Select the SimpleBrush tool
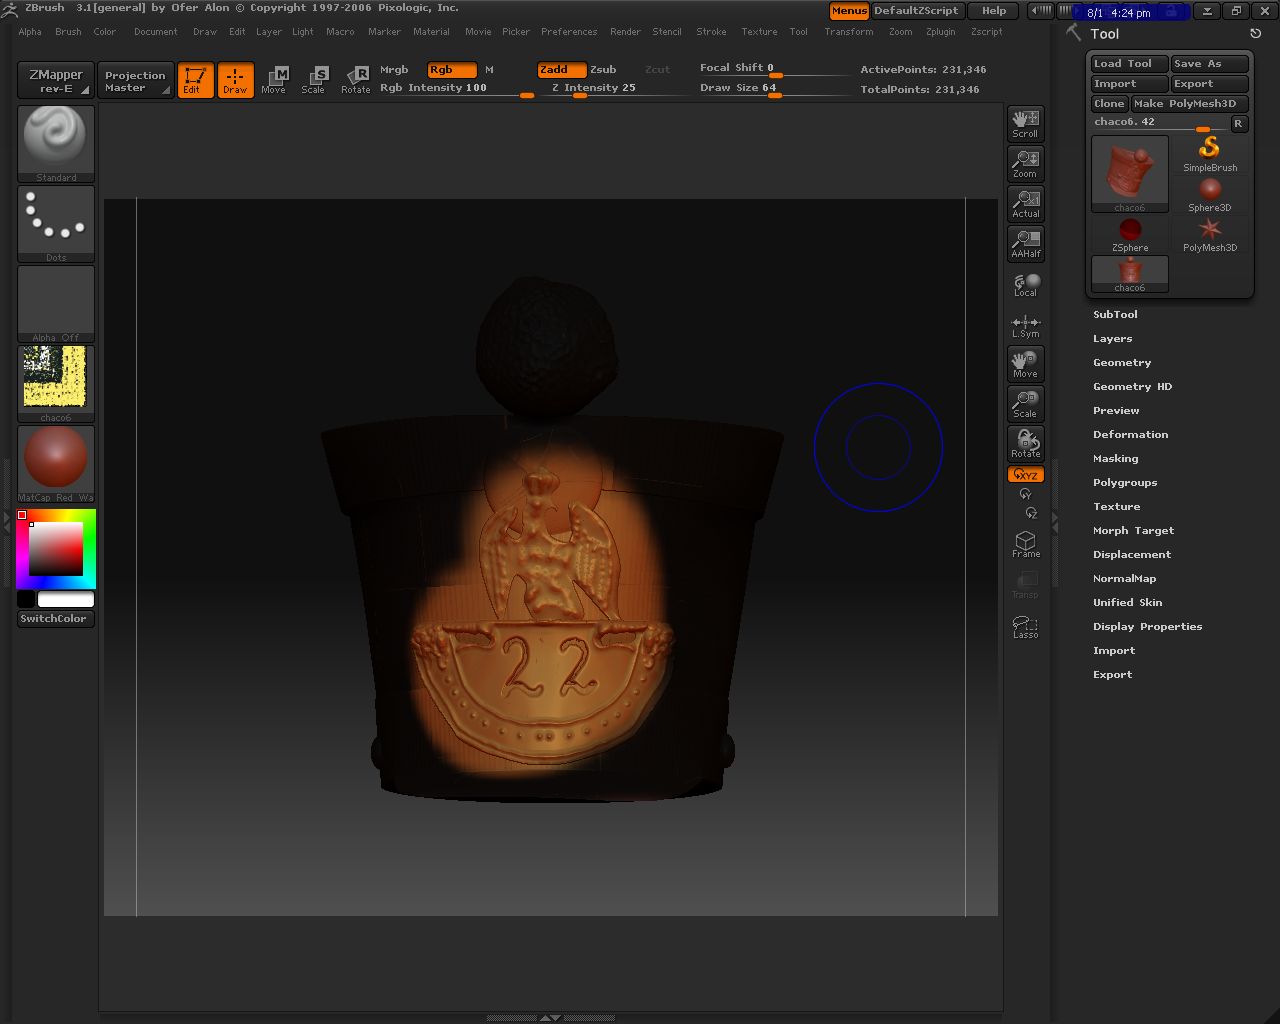This screenshot has height=1024, width=1280. 1209,150
